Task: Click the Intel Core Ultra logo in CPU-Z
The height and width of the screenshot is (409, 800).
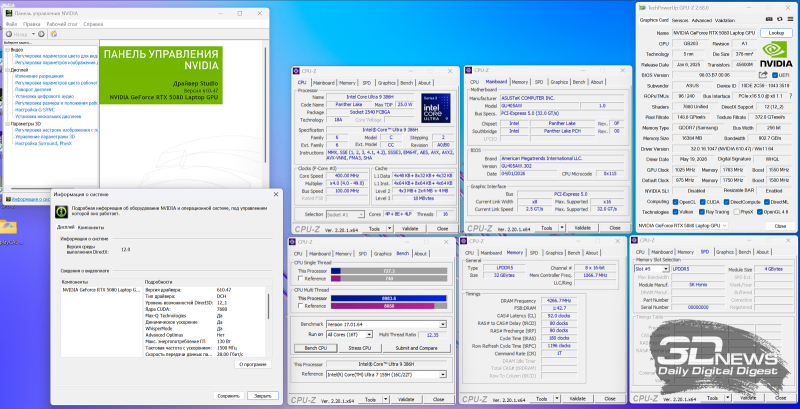Action: pyautogui.click(x=436, y=108)
